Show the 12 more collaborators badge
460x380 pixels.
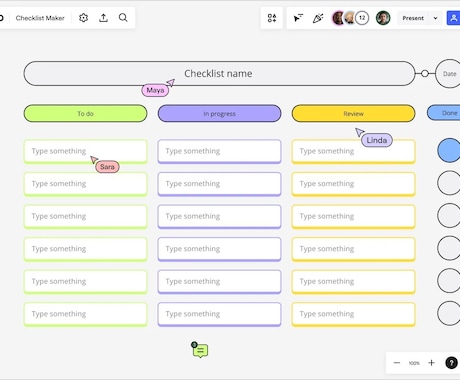[x=362, y=18]
